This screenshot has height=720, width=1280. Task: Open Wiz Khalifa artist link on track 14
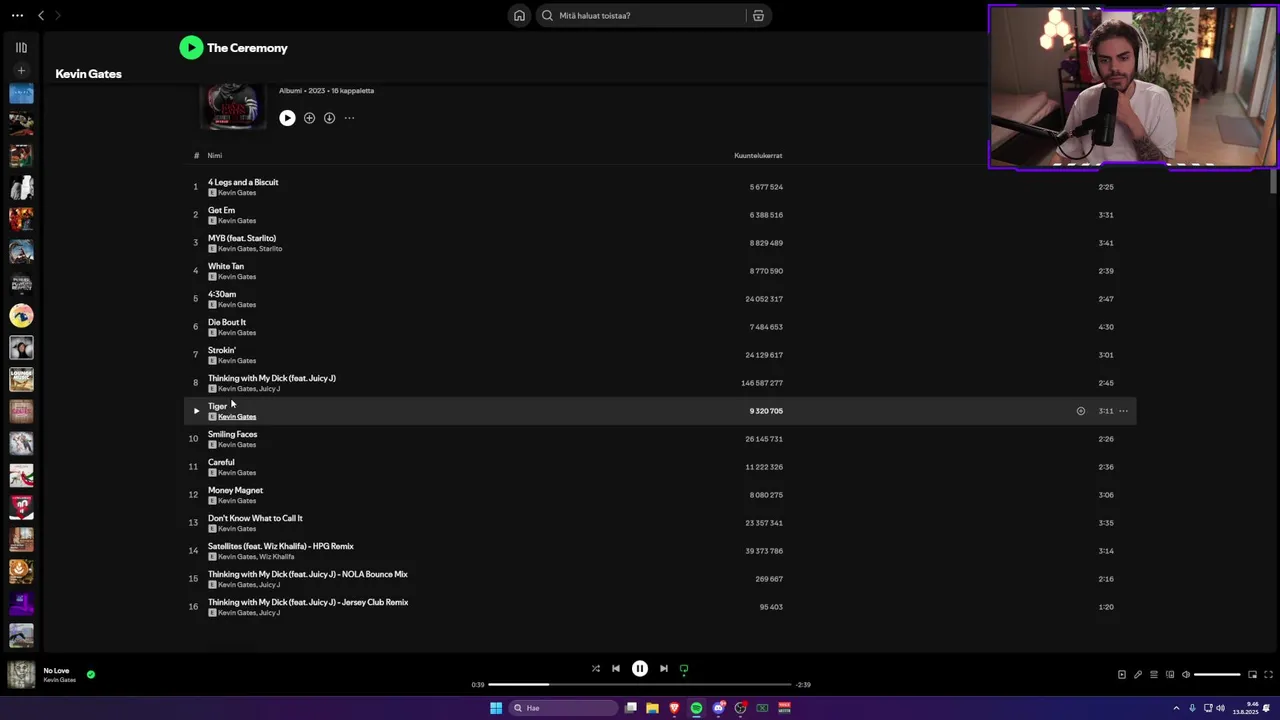tap(277, 557)
